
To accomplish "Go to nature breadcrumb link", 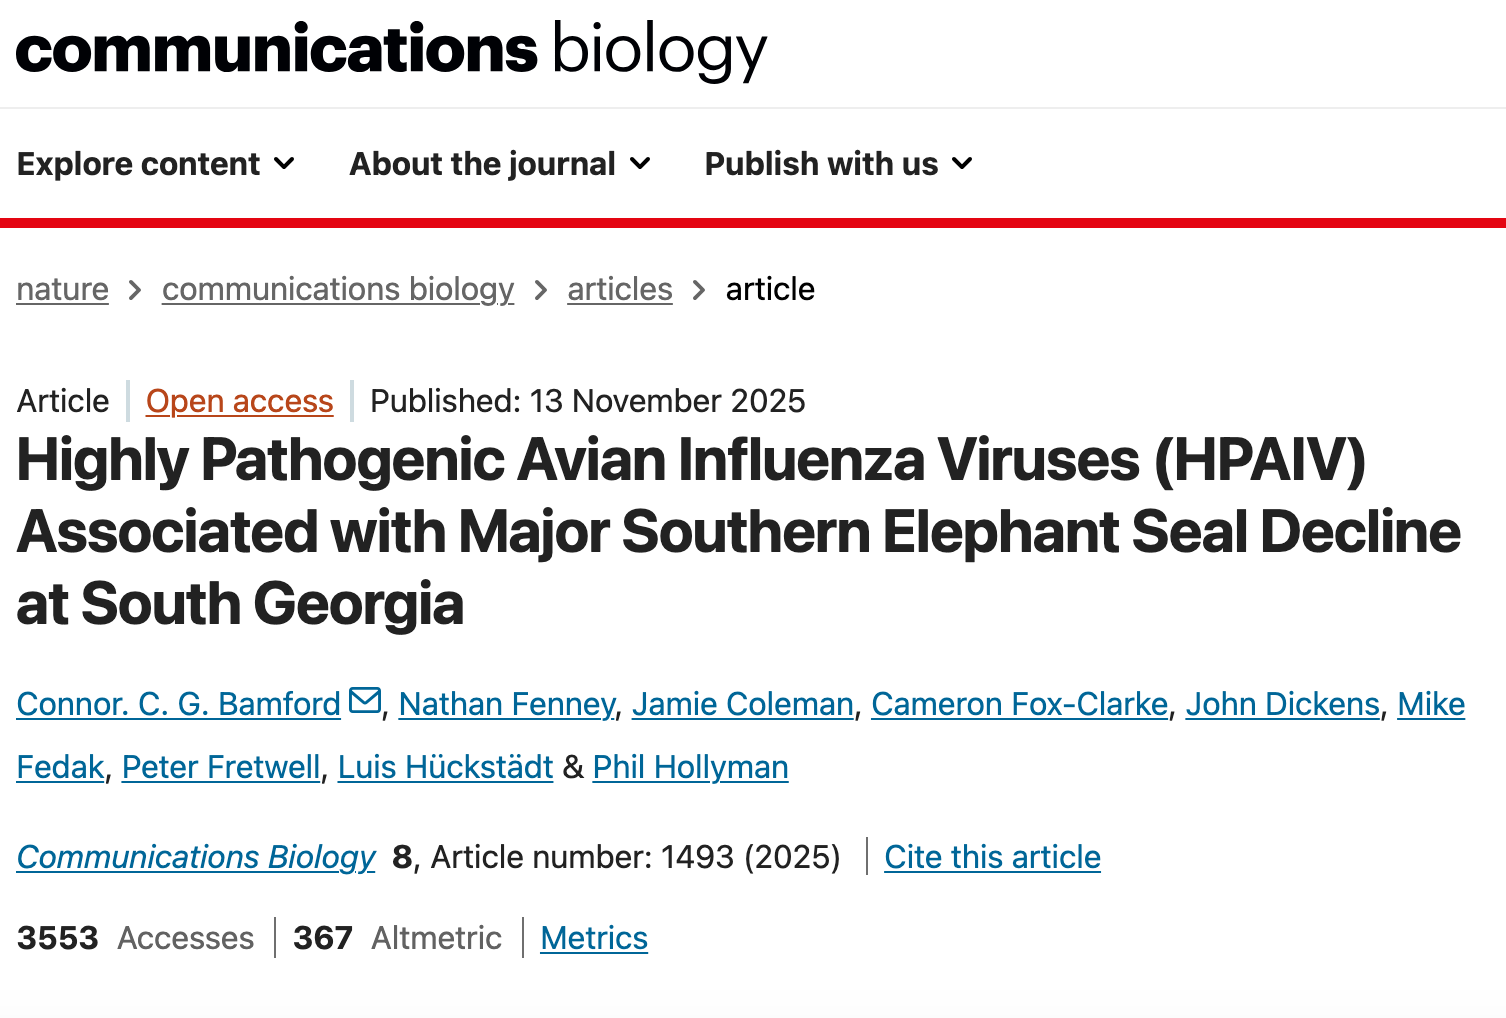I will point(63,289).
